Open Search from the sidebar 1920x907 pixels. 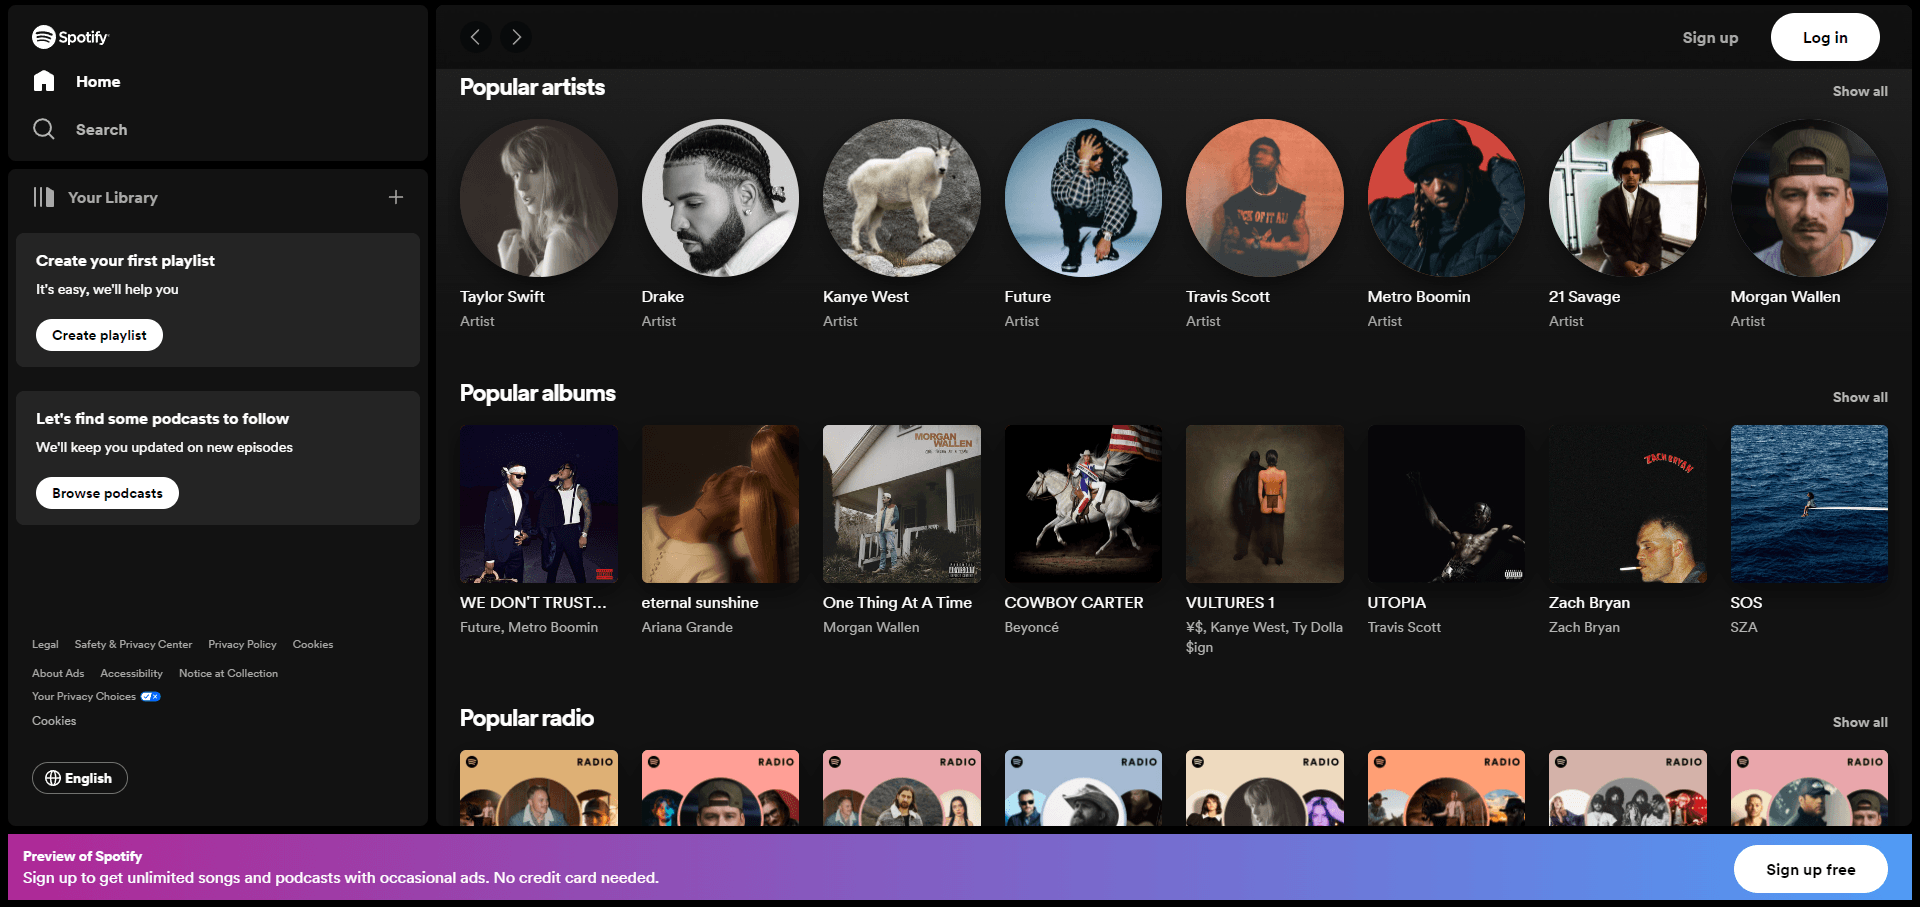(80, 129)
